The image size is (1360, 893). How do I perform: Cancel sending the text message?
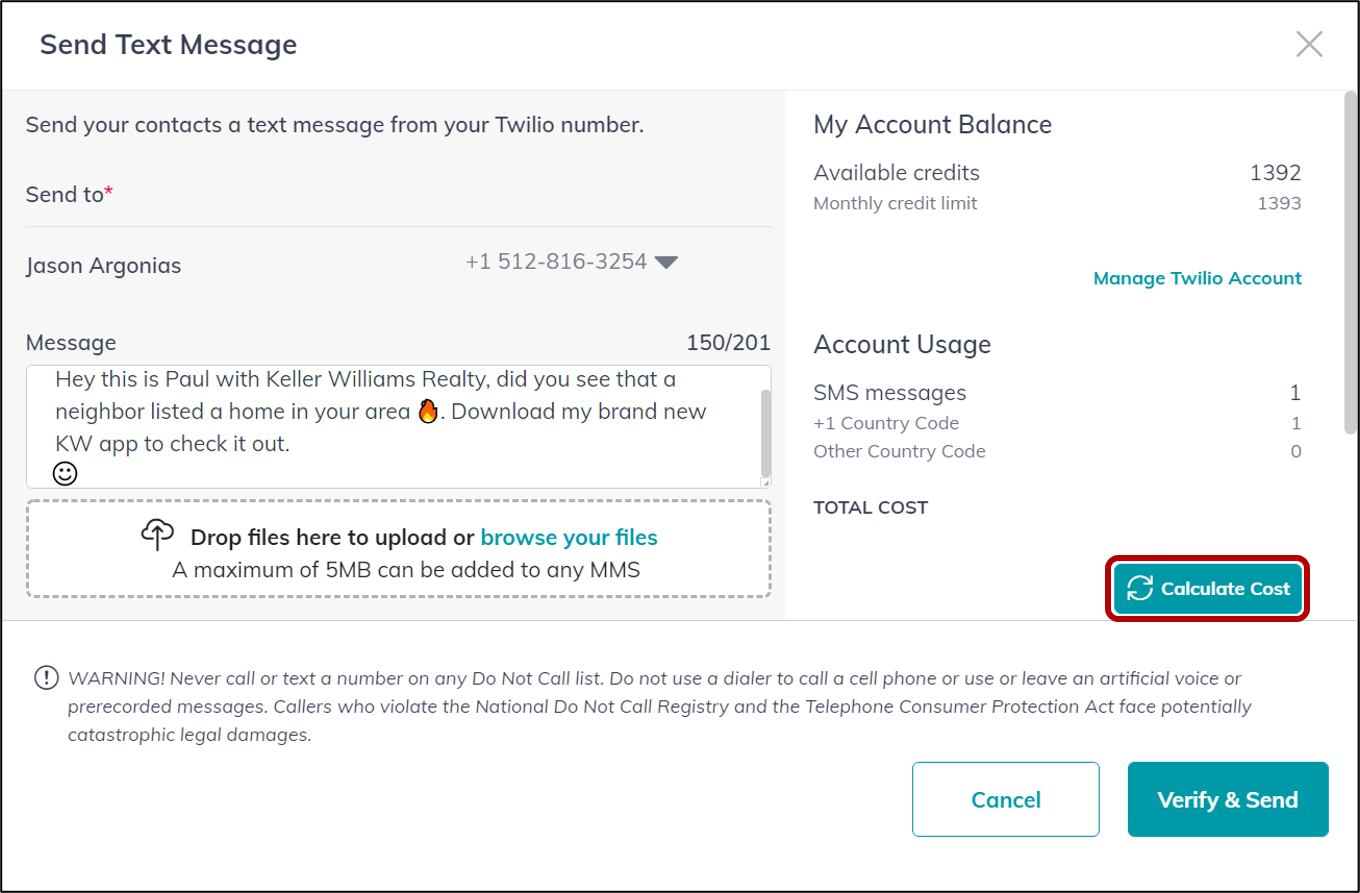point(1005,799)
